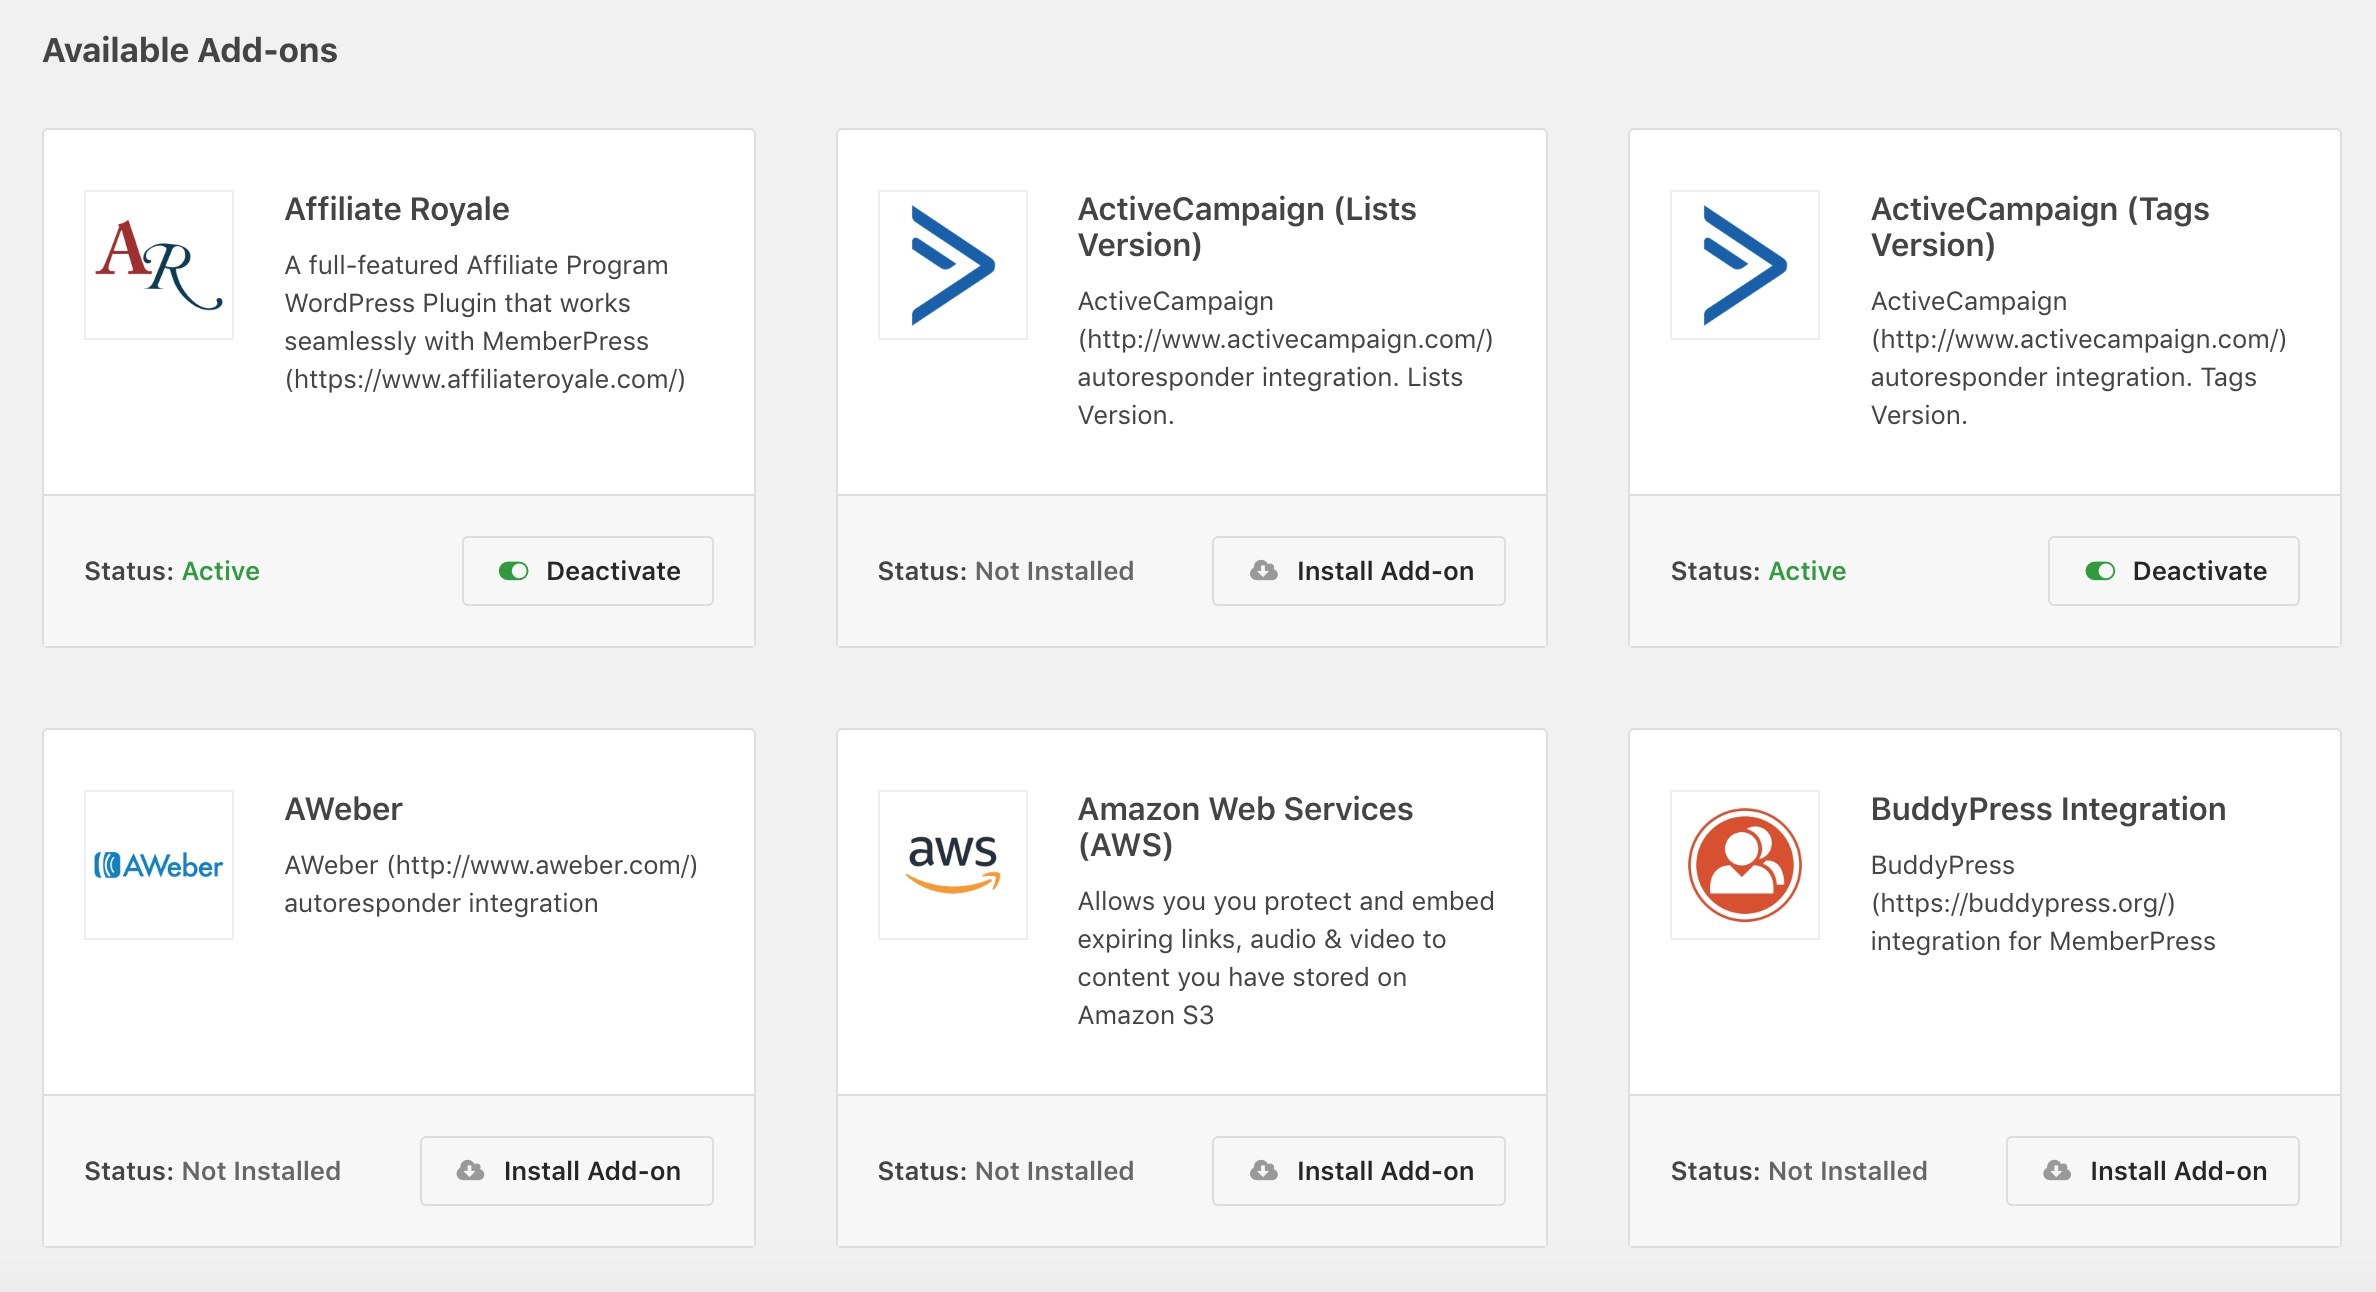Click the AWeber autoresponder integration description
The width and height of the screenshot is (2376, 1292).
[x=491, y=884]
